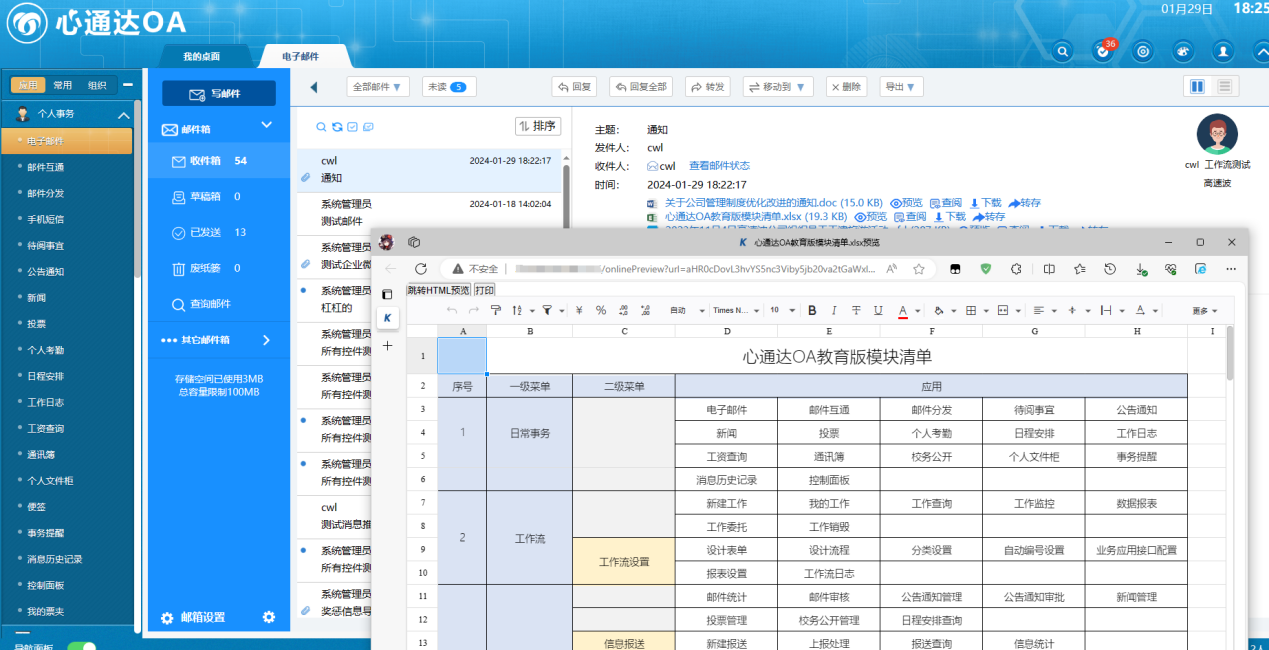
Task: Click 排序 sort button
Action: point(538,126)
